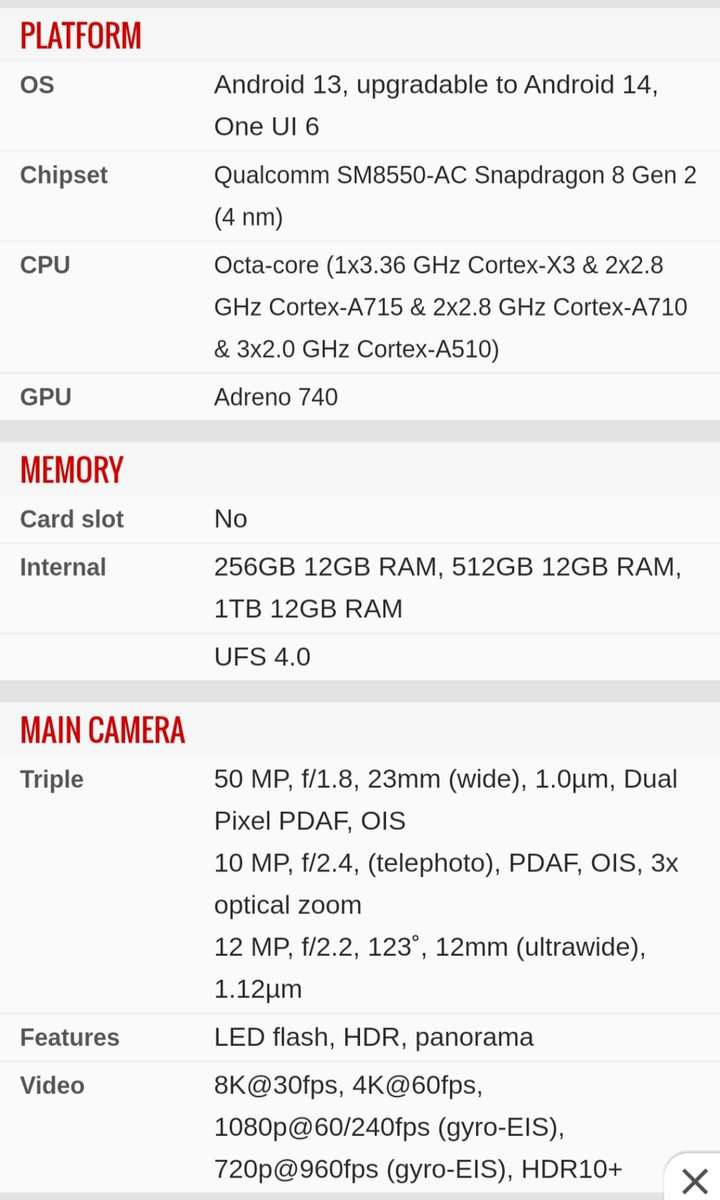
Task: Select the MEMORY section heading
Action: (x=71, y=470)
